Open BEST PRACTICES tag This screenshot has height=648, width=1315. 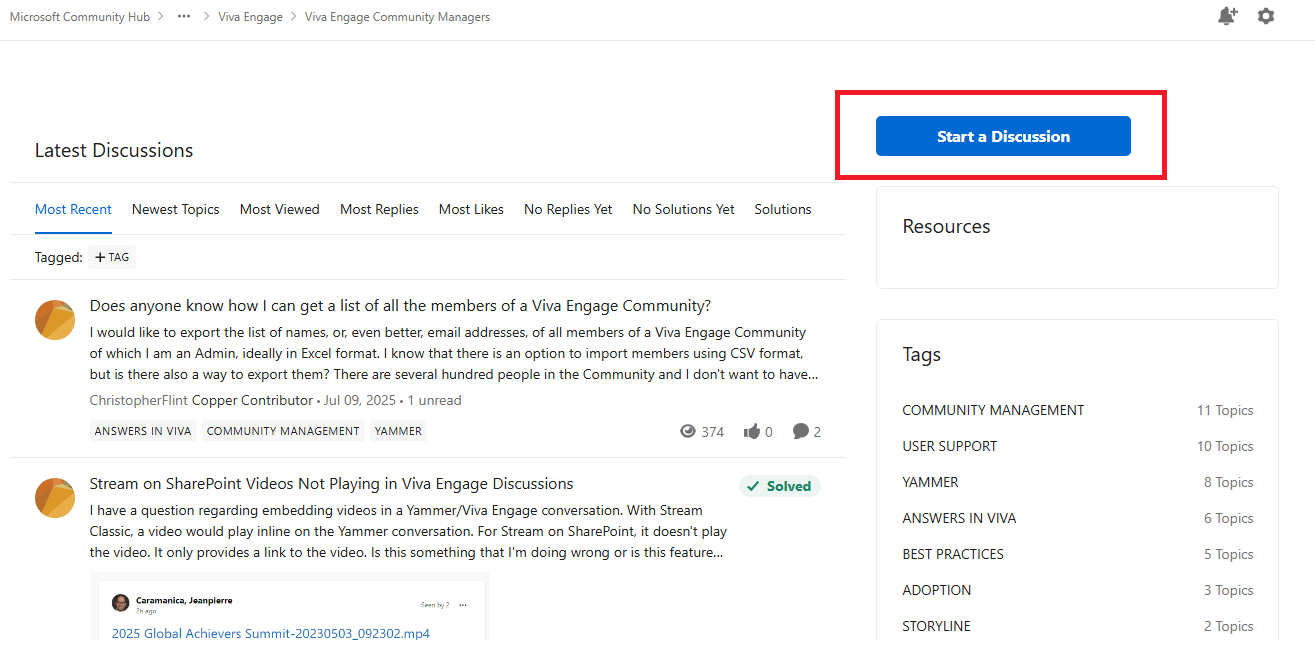coord(953,554)
